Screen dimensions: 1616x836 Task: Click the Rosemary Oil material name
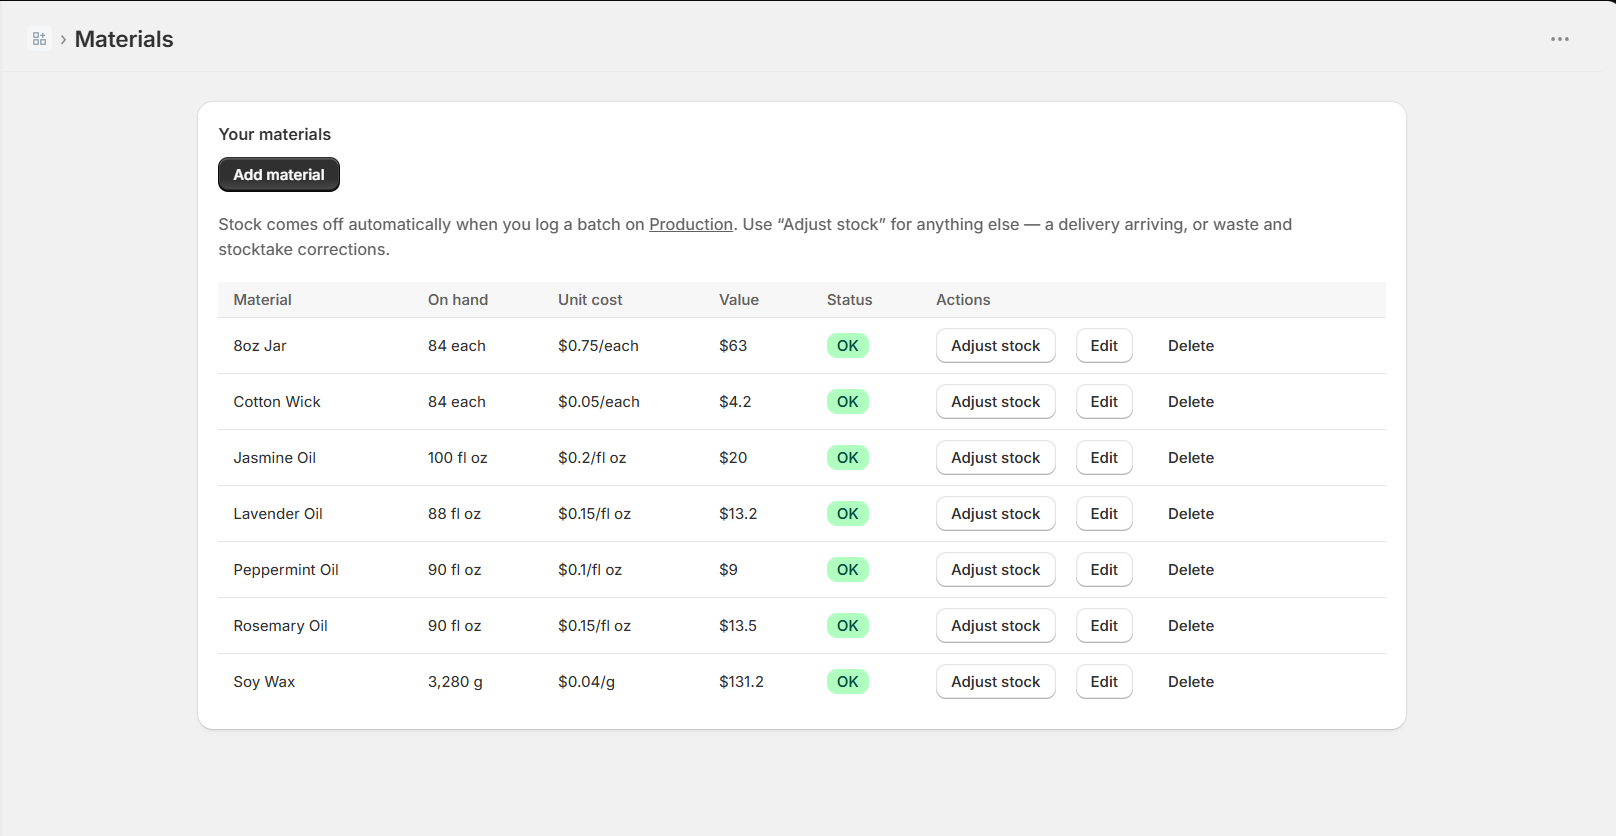point(281,626)
